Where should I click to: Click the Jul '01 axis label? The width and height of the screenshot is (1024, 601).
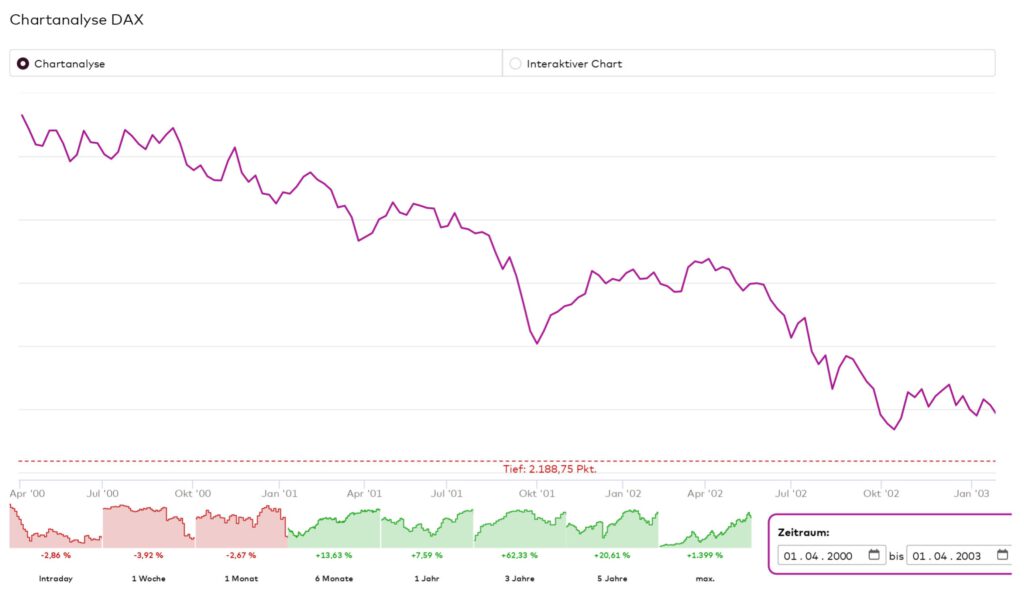tap(447, 493)
